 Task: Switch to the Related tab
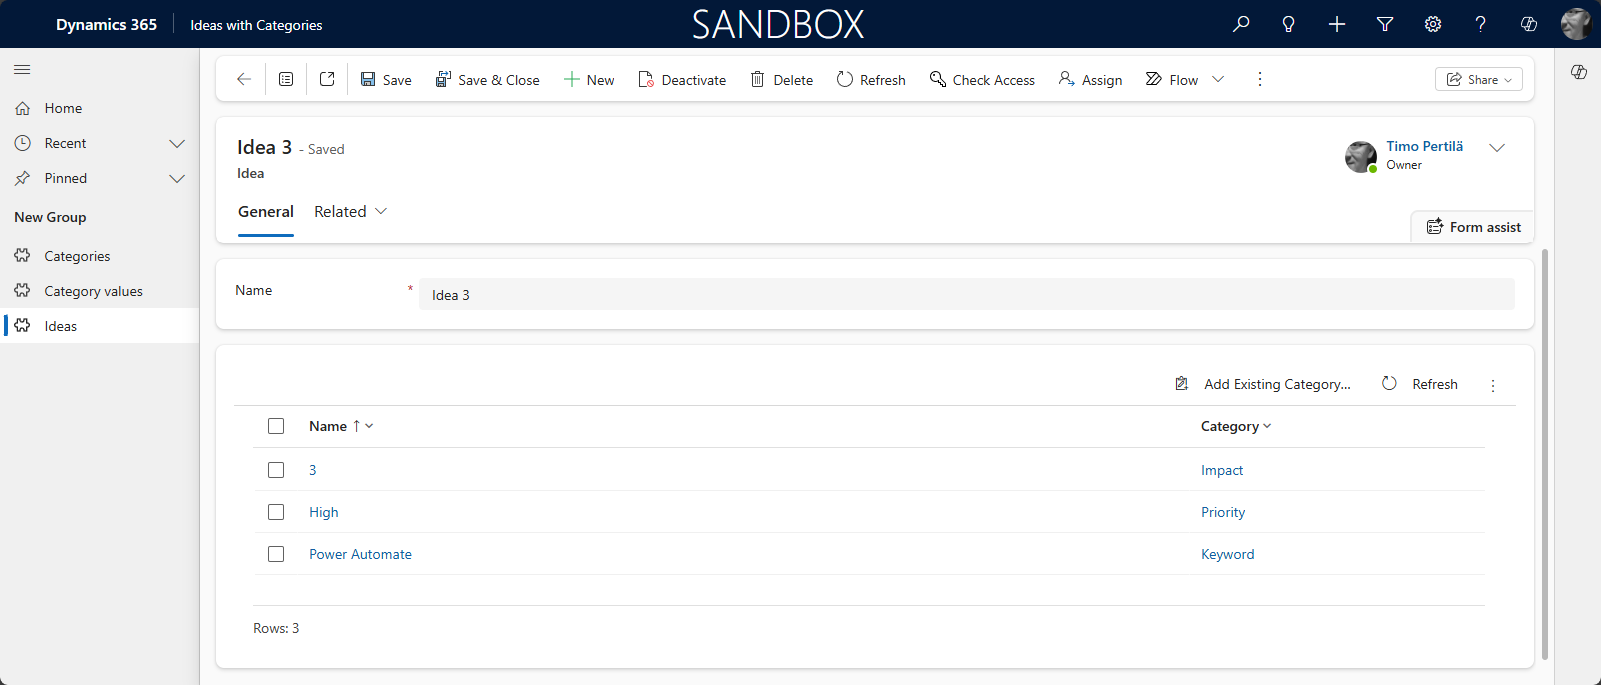coord(350,212)
